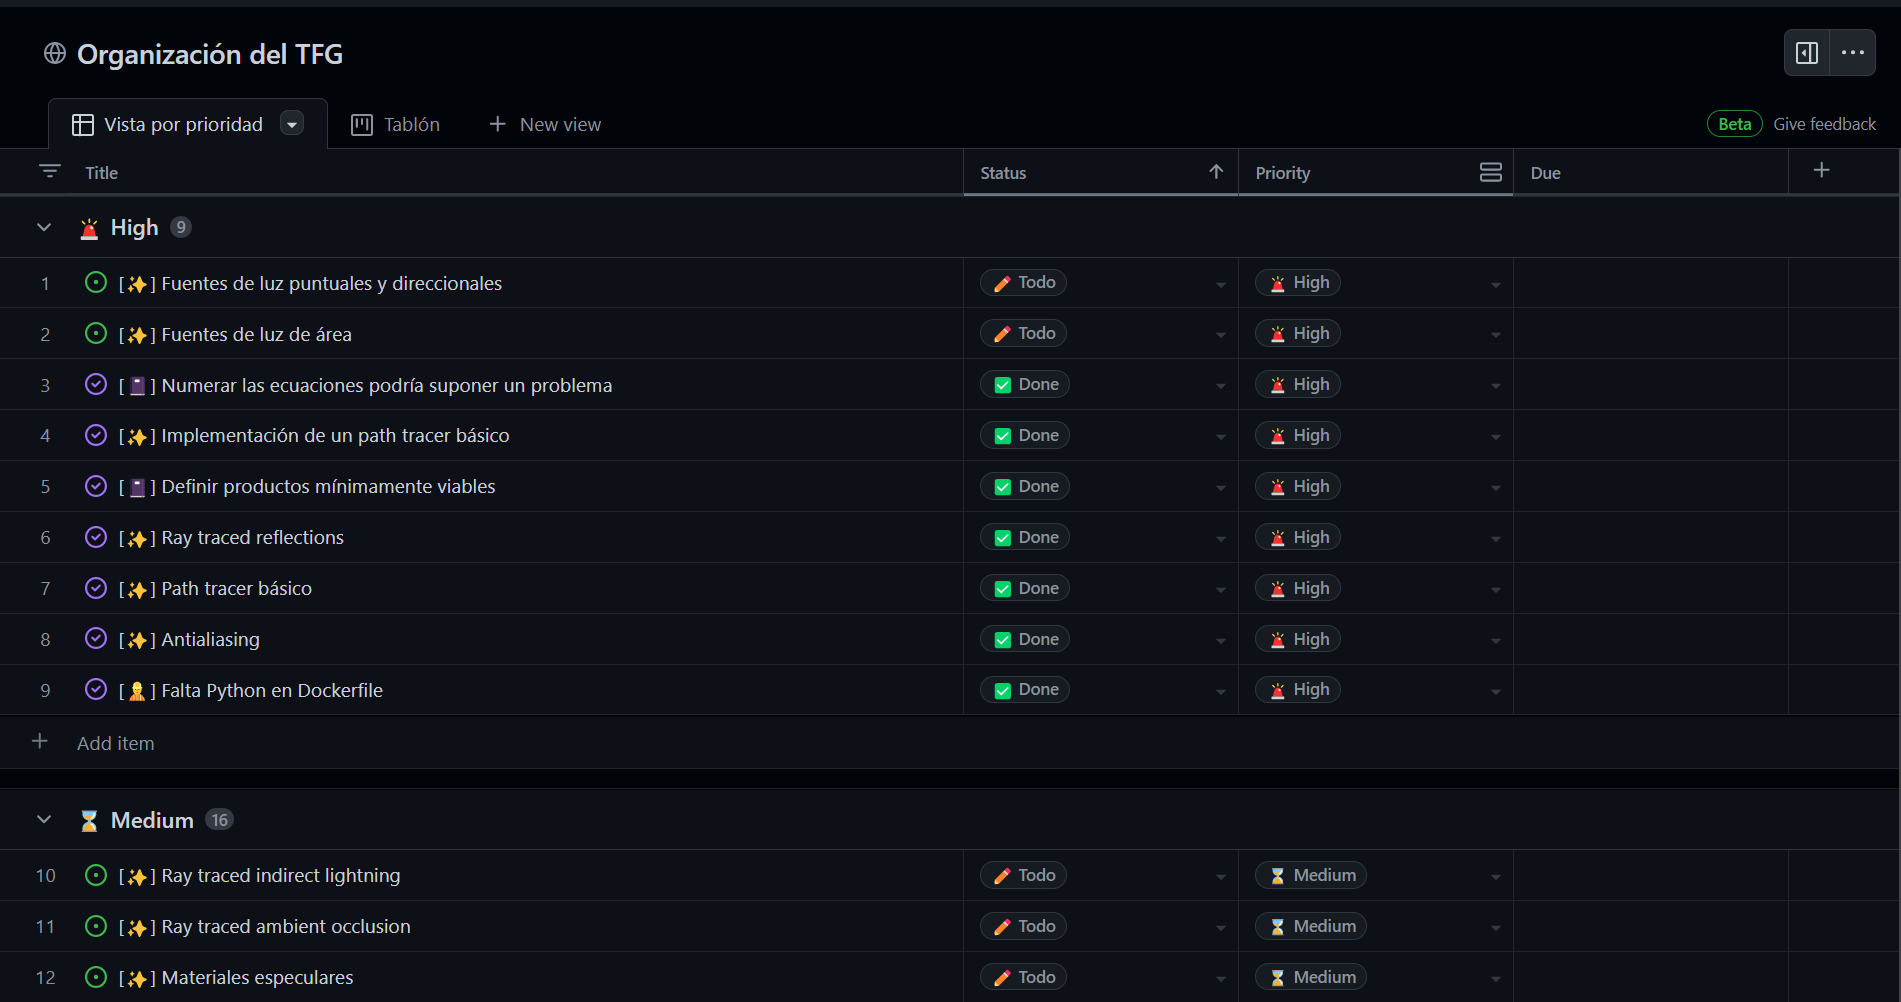This screenshot has height=1002, width=1901.
Task: Click the Title column header
Action: (x=101, y=173)
